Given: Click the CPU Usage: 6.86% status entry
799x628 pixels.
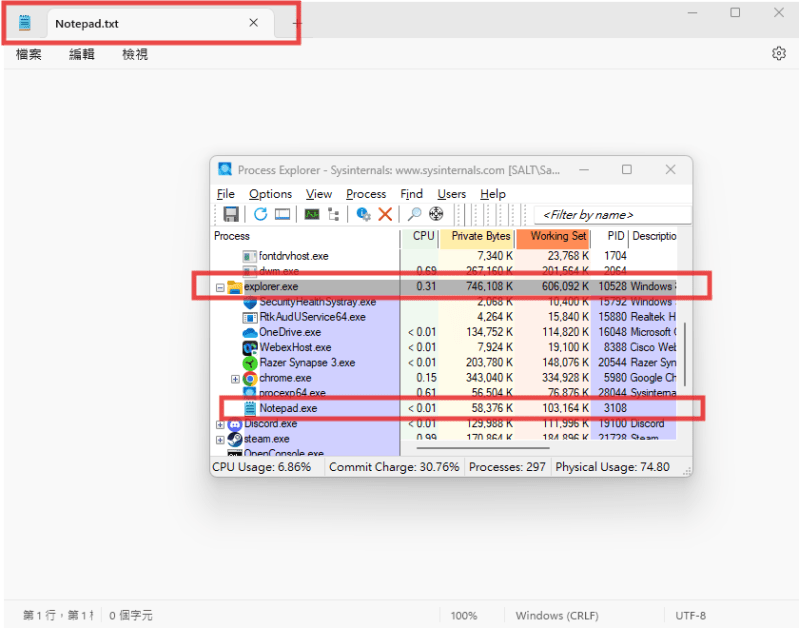Looking at the screenshot, I should click(261, 467).
